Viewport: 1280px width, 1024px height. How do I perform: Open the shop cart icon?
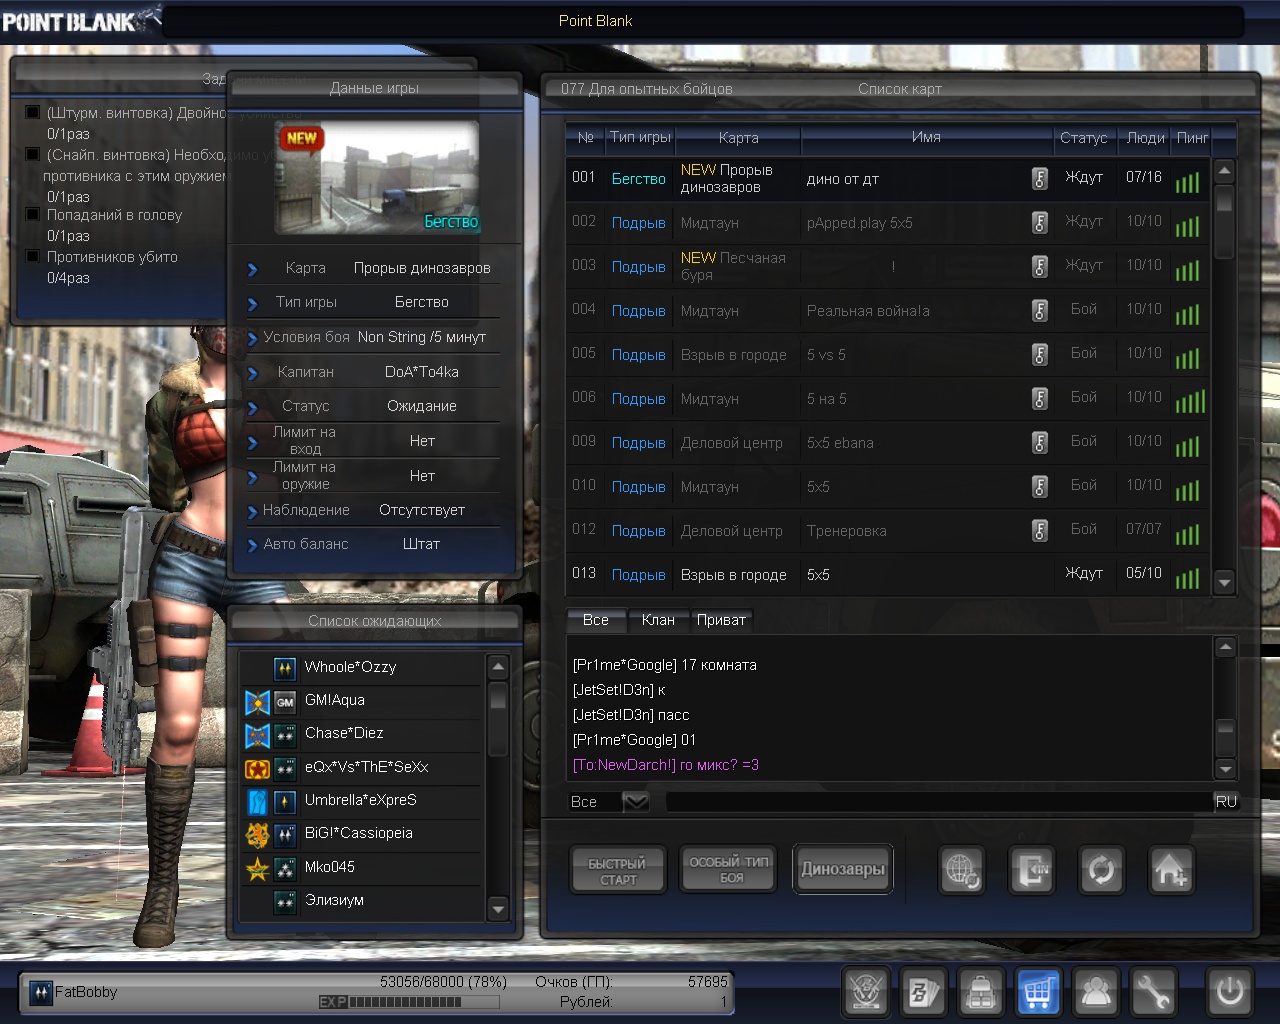coord(1038,992)
